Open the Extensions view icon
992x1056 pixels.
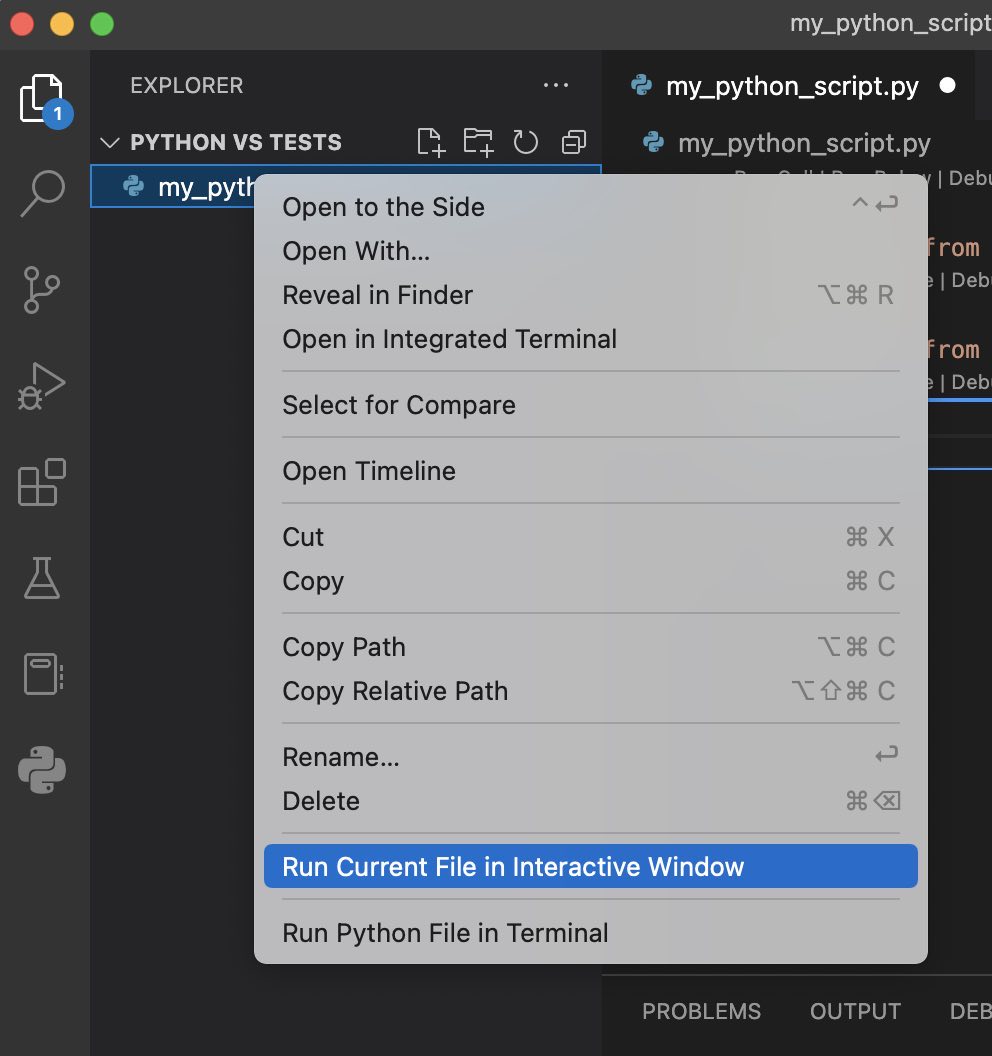42,482
